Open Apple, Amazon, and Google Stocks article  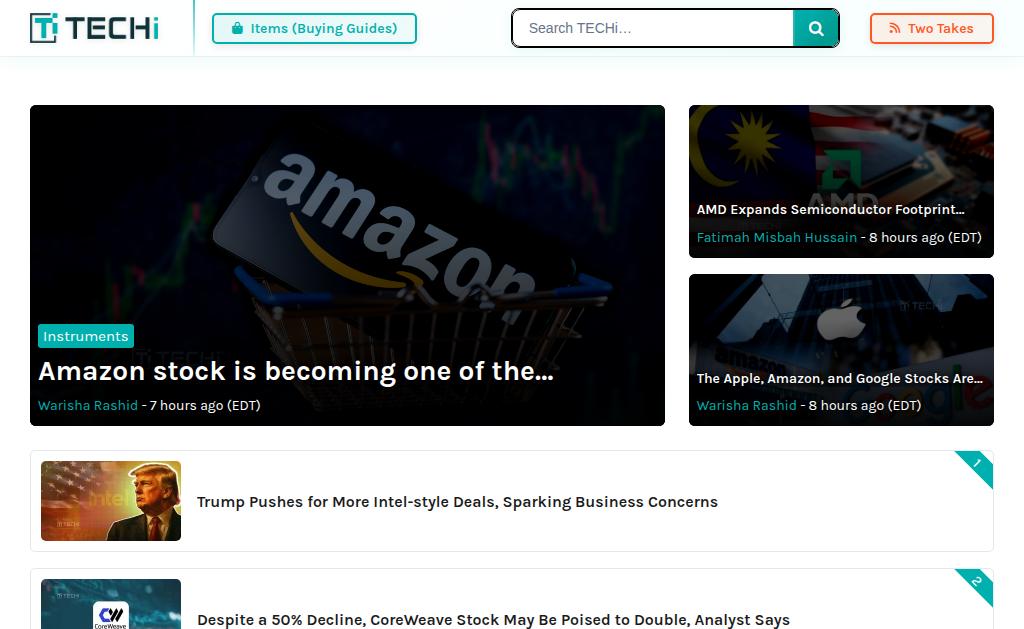[839, 378]
